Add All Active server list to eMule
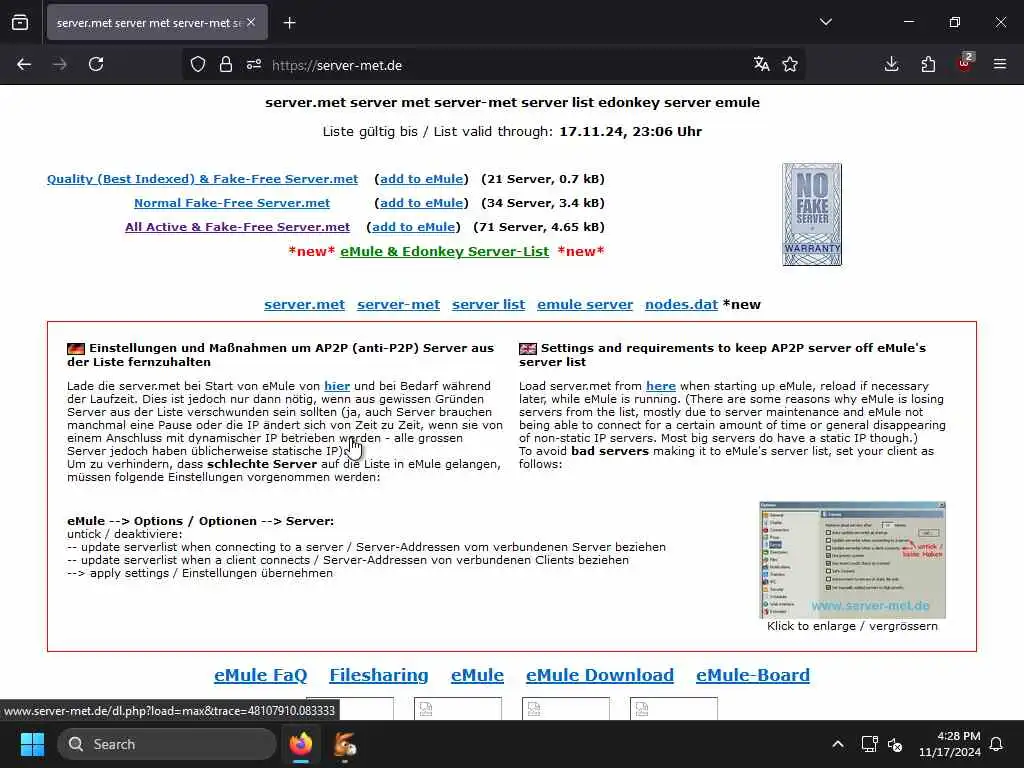The image size is (1024, 768). [x=413, y=227]
